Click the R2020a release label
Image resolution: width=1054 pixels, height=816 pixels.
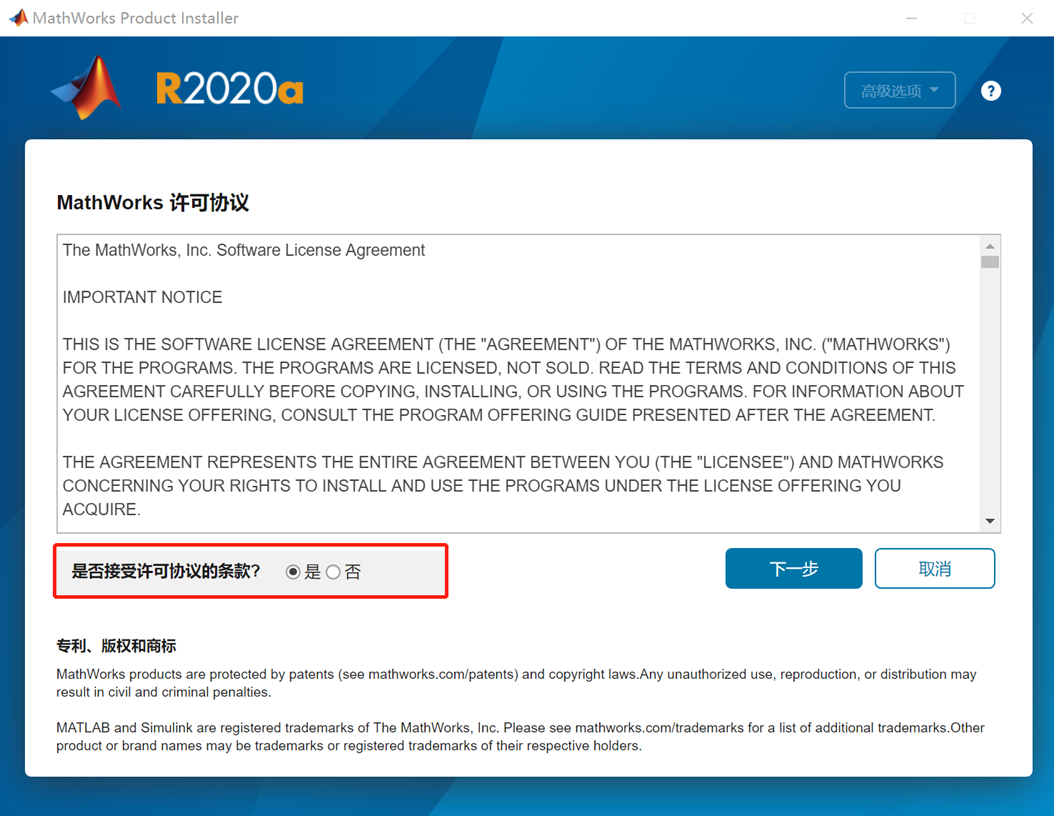229,89
